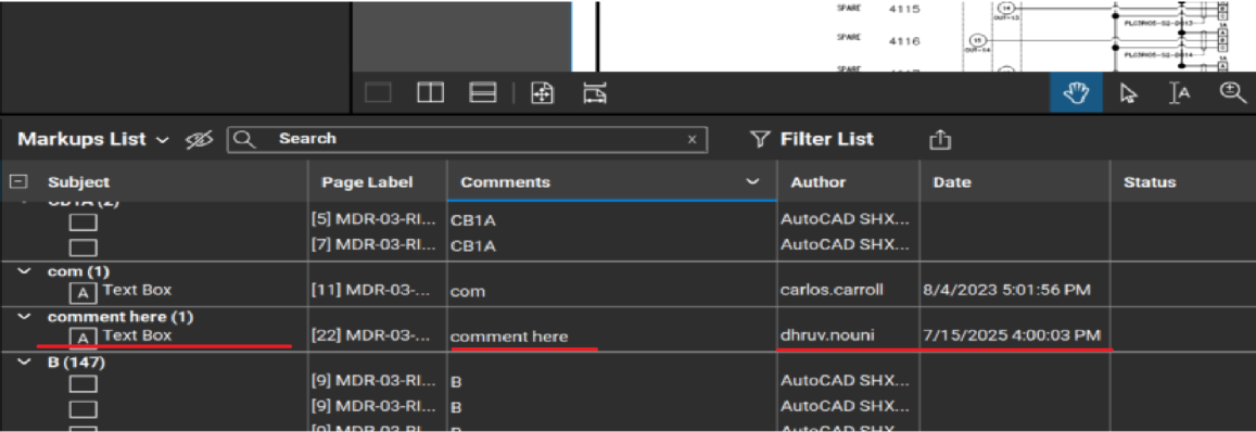
Task: Select the rectangle markup on page [7] MDR-03-RI
Action: pos(83,247)
